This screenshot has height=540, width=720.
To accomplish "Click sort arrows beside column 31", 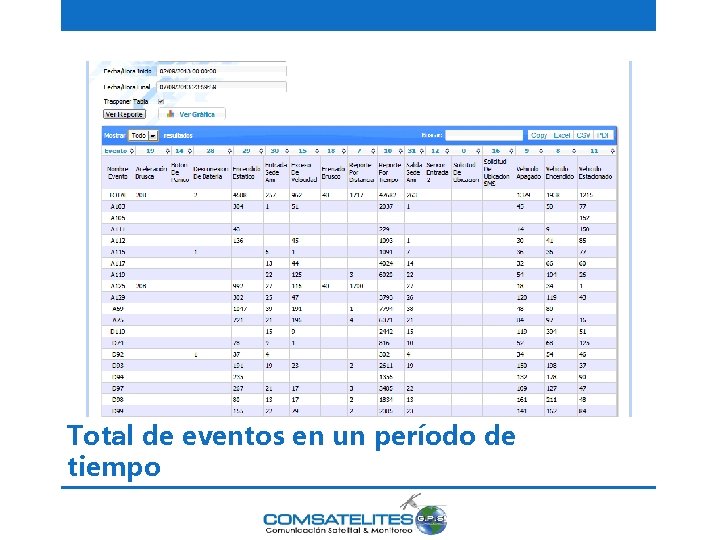I will [x=422, y=151].
